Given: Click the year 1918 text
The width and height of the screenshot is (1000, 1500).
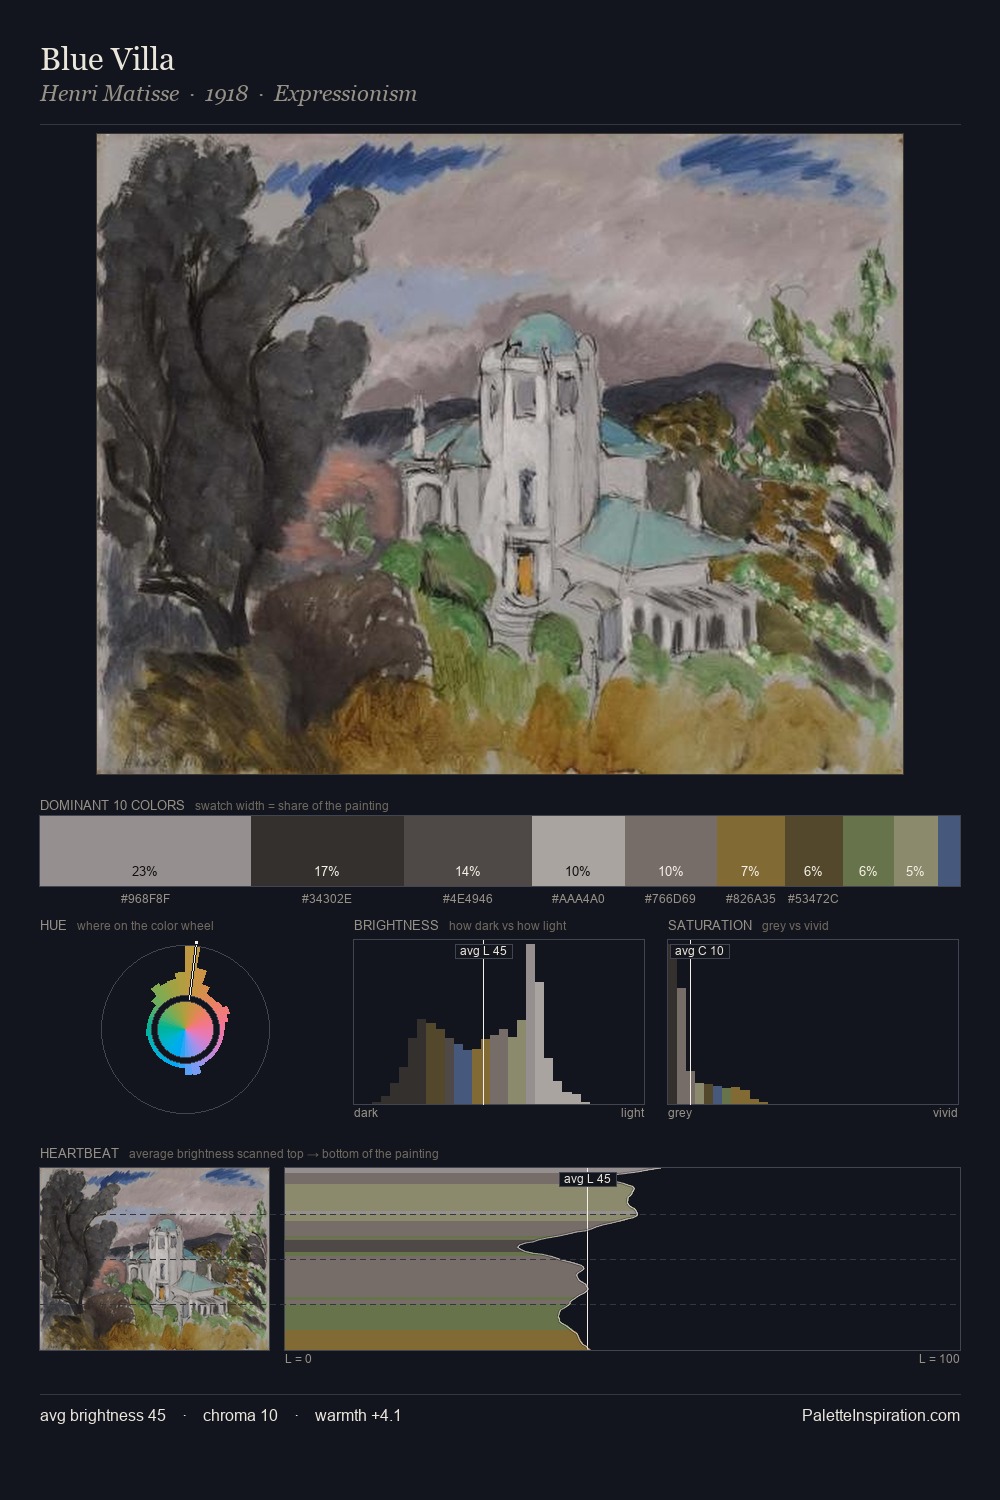Looking at the screenshot, I should coord(226,94).
